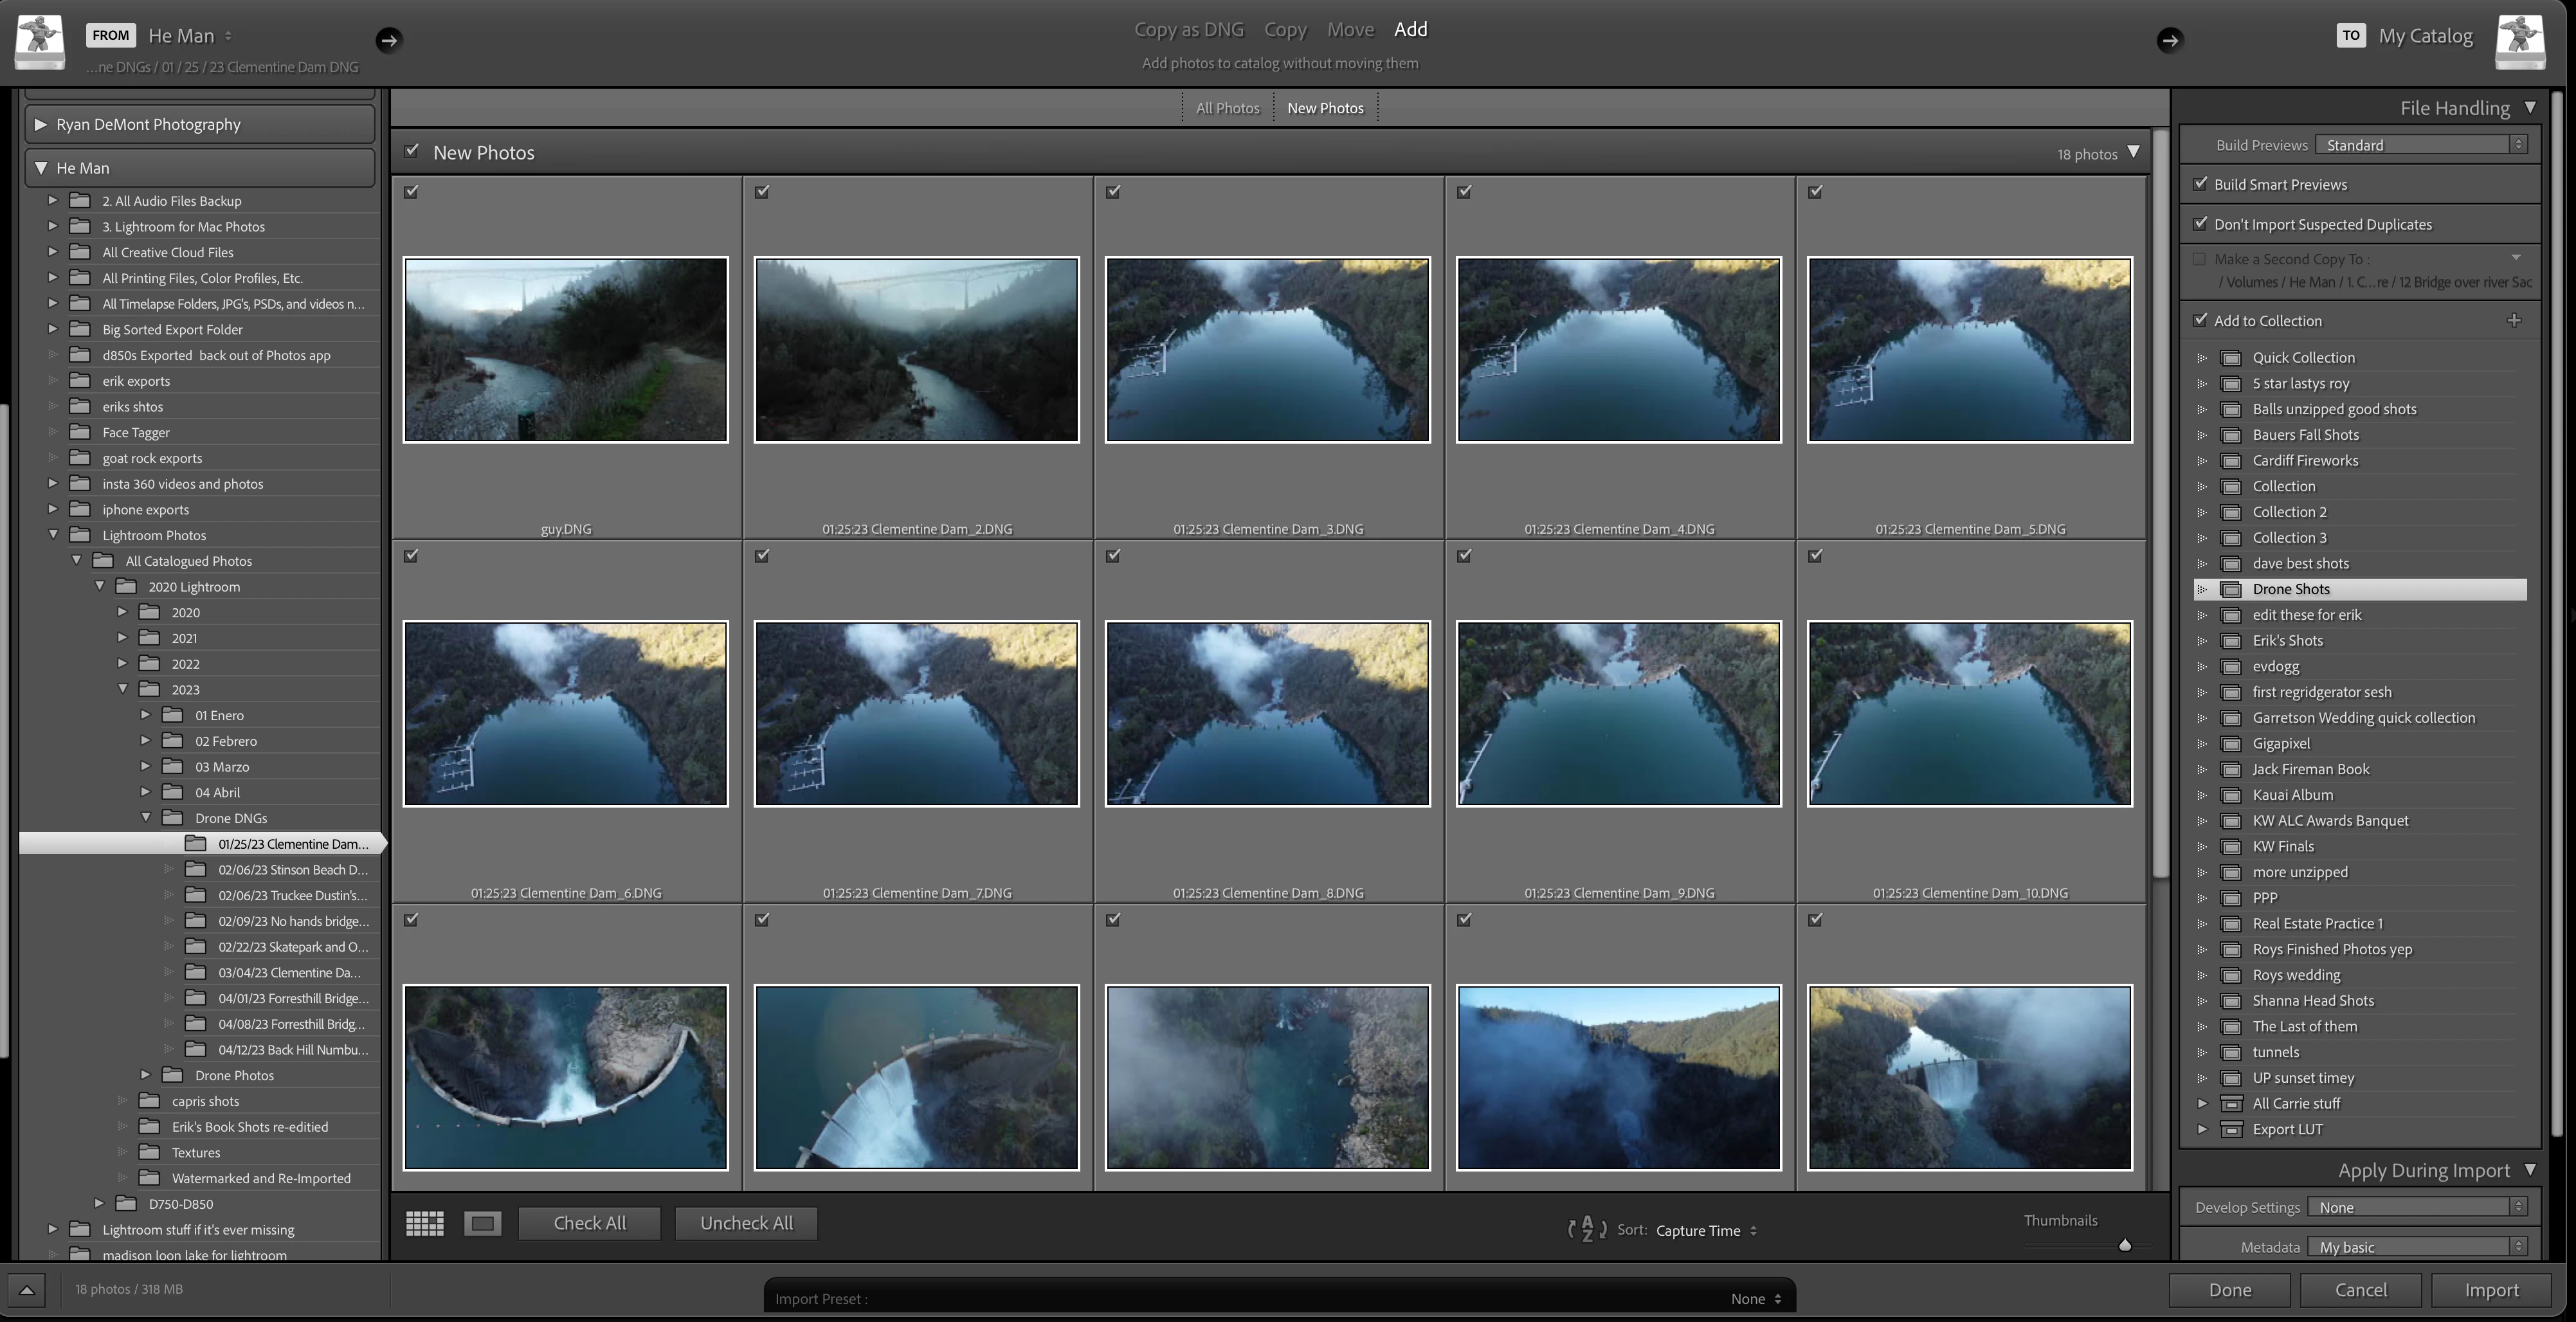Image resolution: width=2576 pixels, height=1322 pixels.
Task: Click the source panel arrow next to He Man
Action: [389, 40]
